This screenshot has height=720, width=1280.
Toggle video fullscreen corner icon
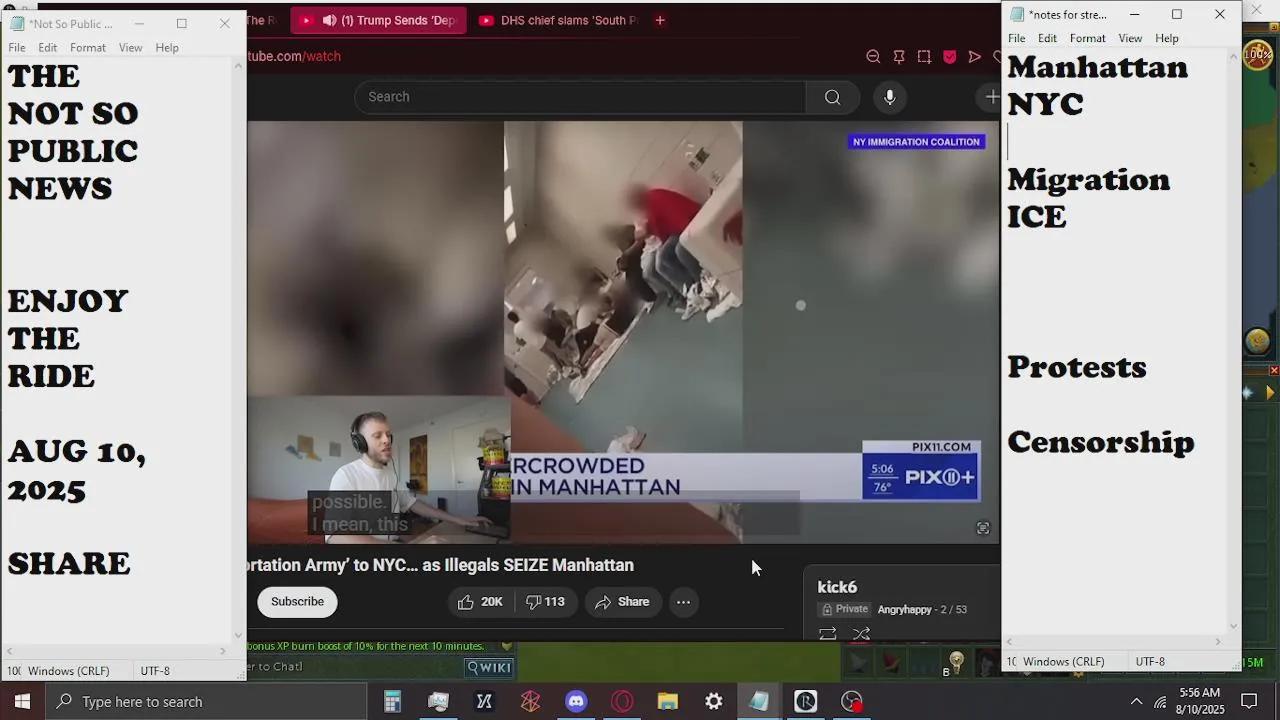coord(983,528)
